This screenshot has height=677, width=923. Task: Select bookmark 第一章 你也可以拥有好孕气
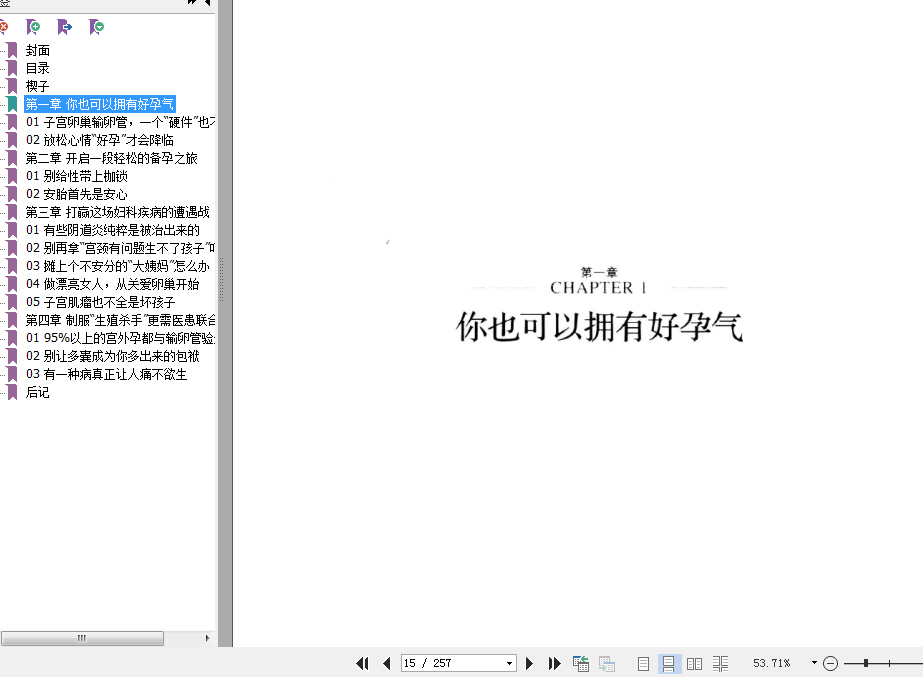(99, 104)
